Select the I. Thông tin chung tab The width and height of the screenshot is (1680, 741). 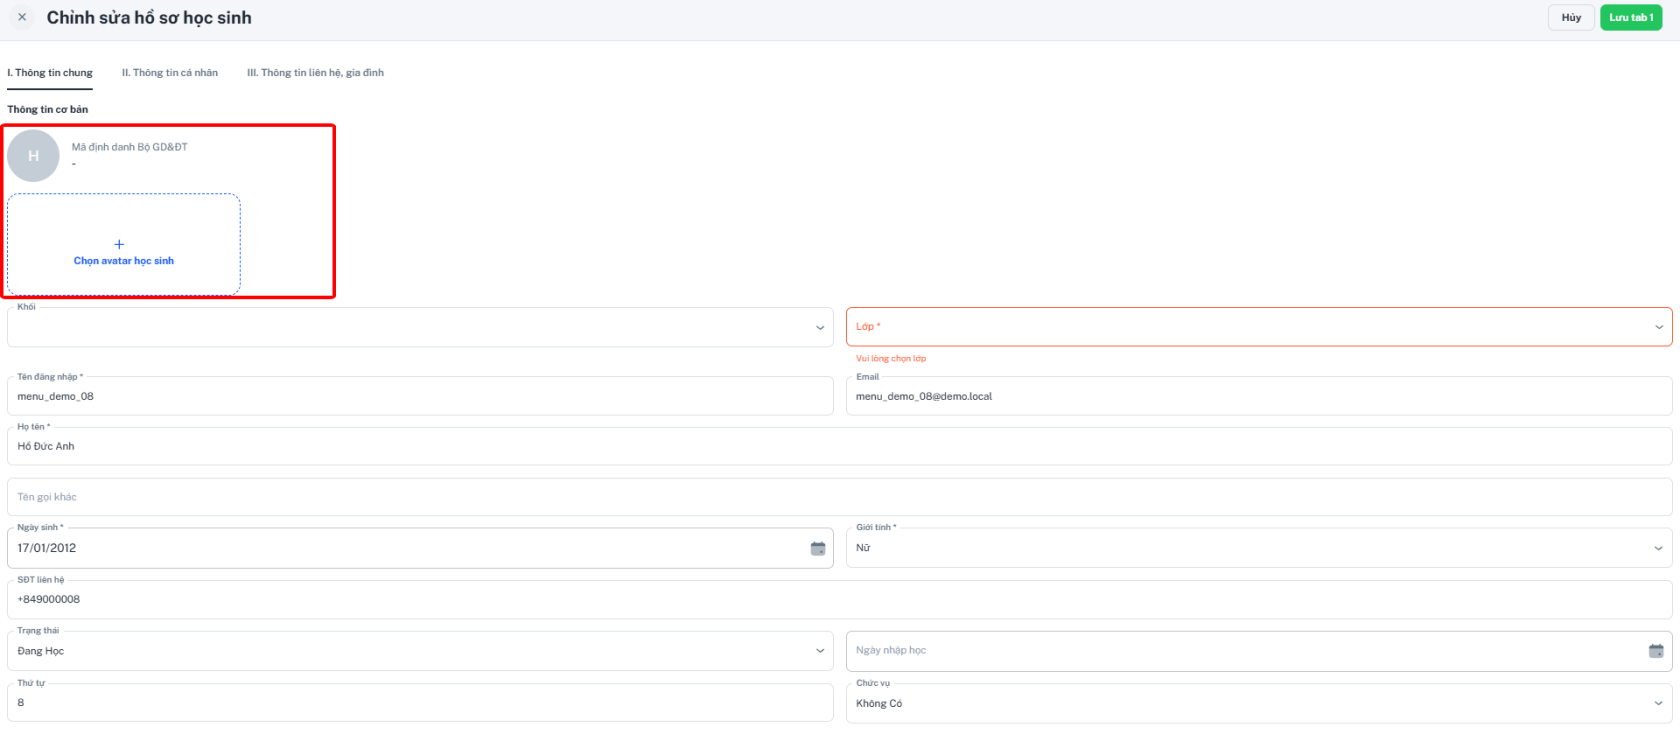[50, 73]
